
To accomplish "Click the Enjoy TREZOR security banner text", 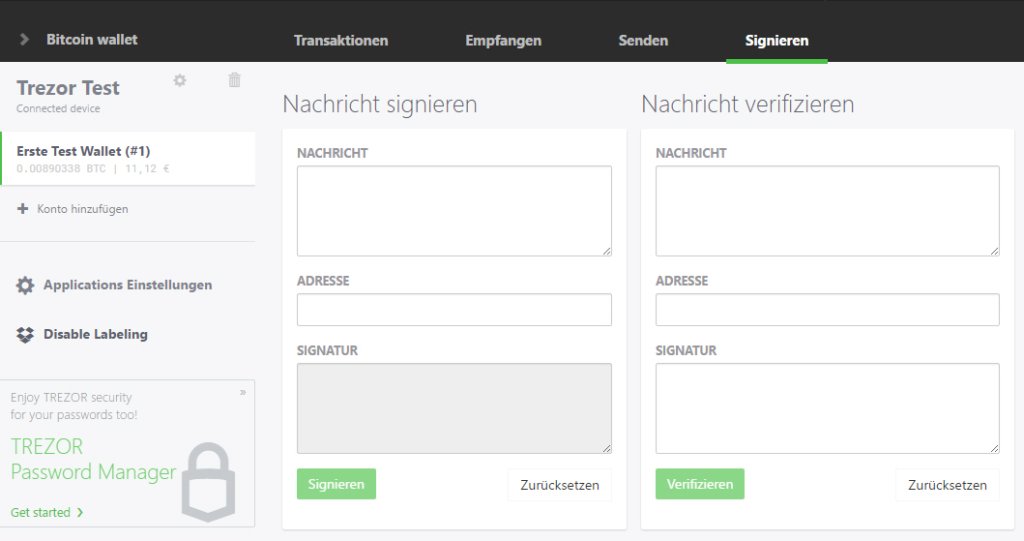I will pos(74,406).
